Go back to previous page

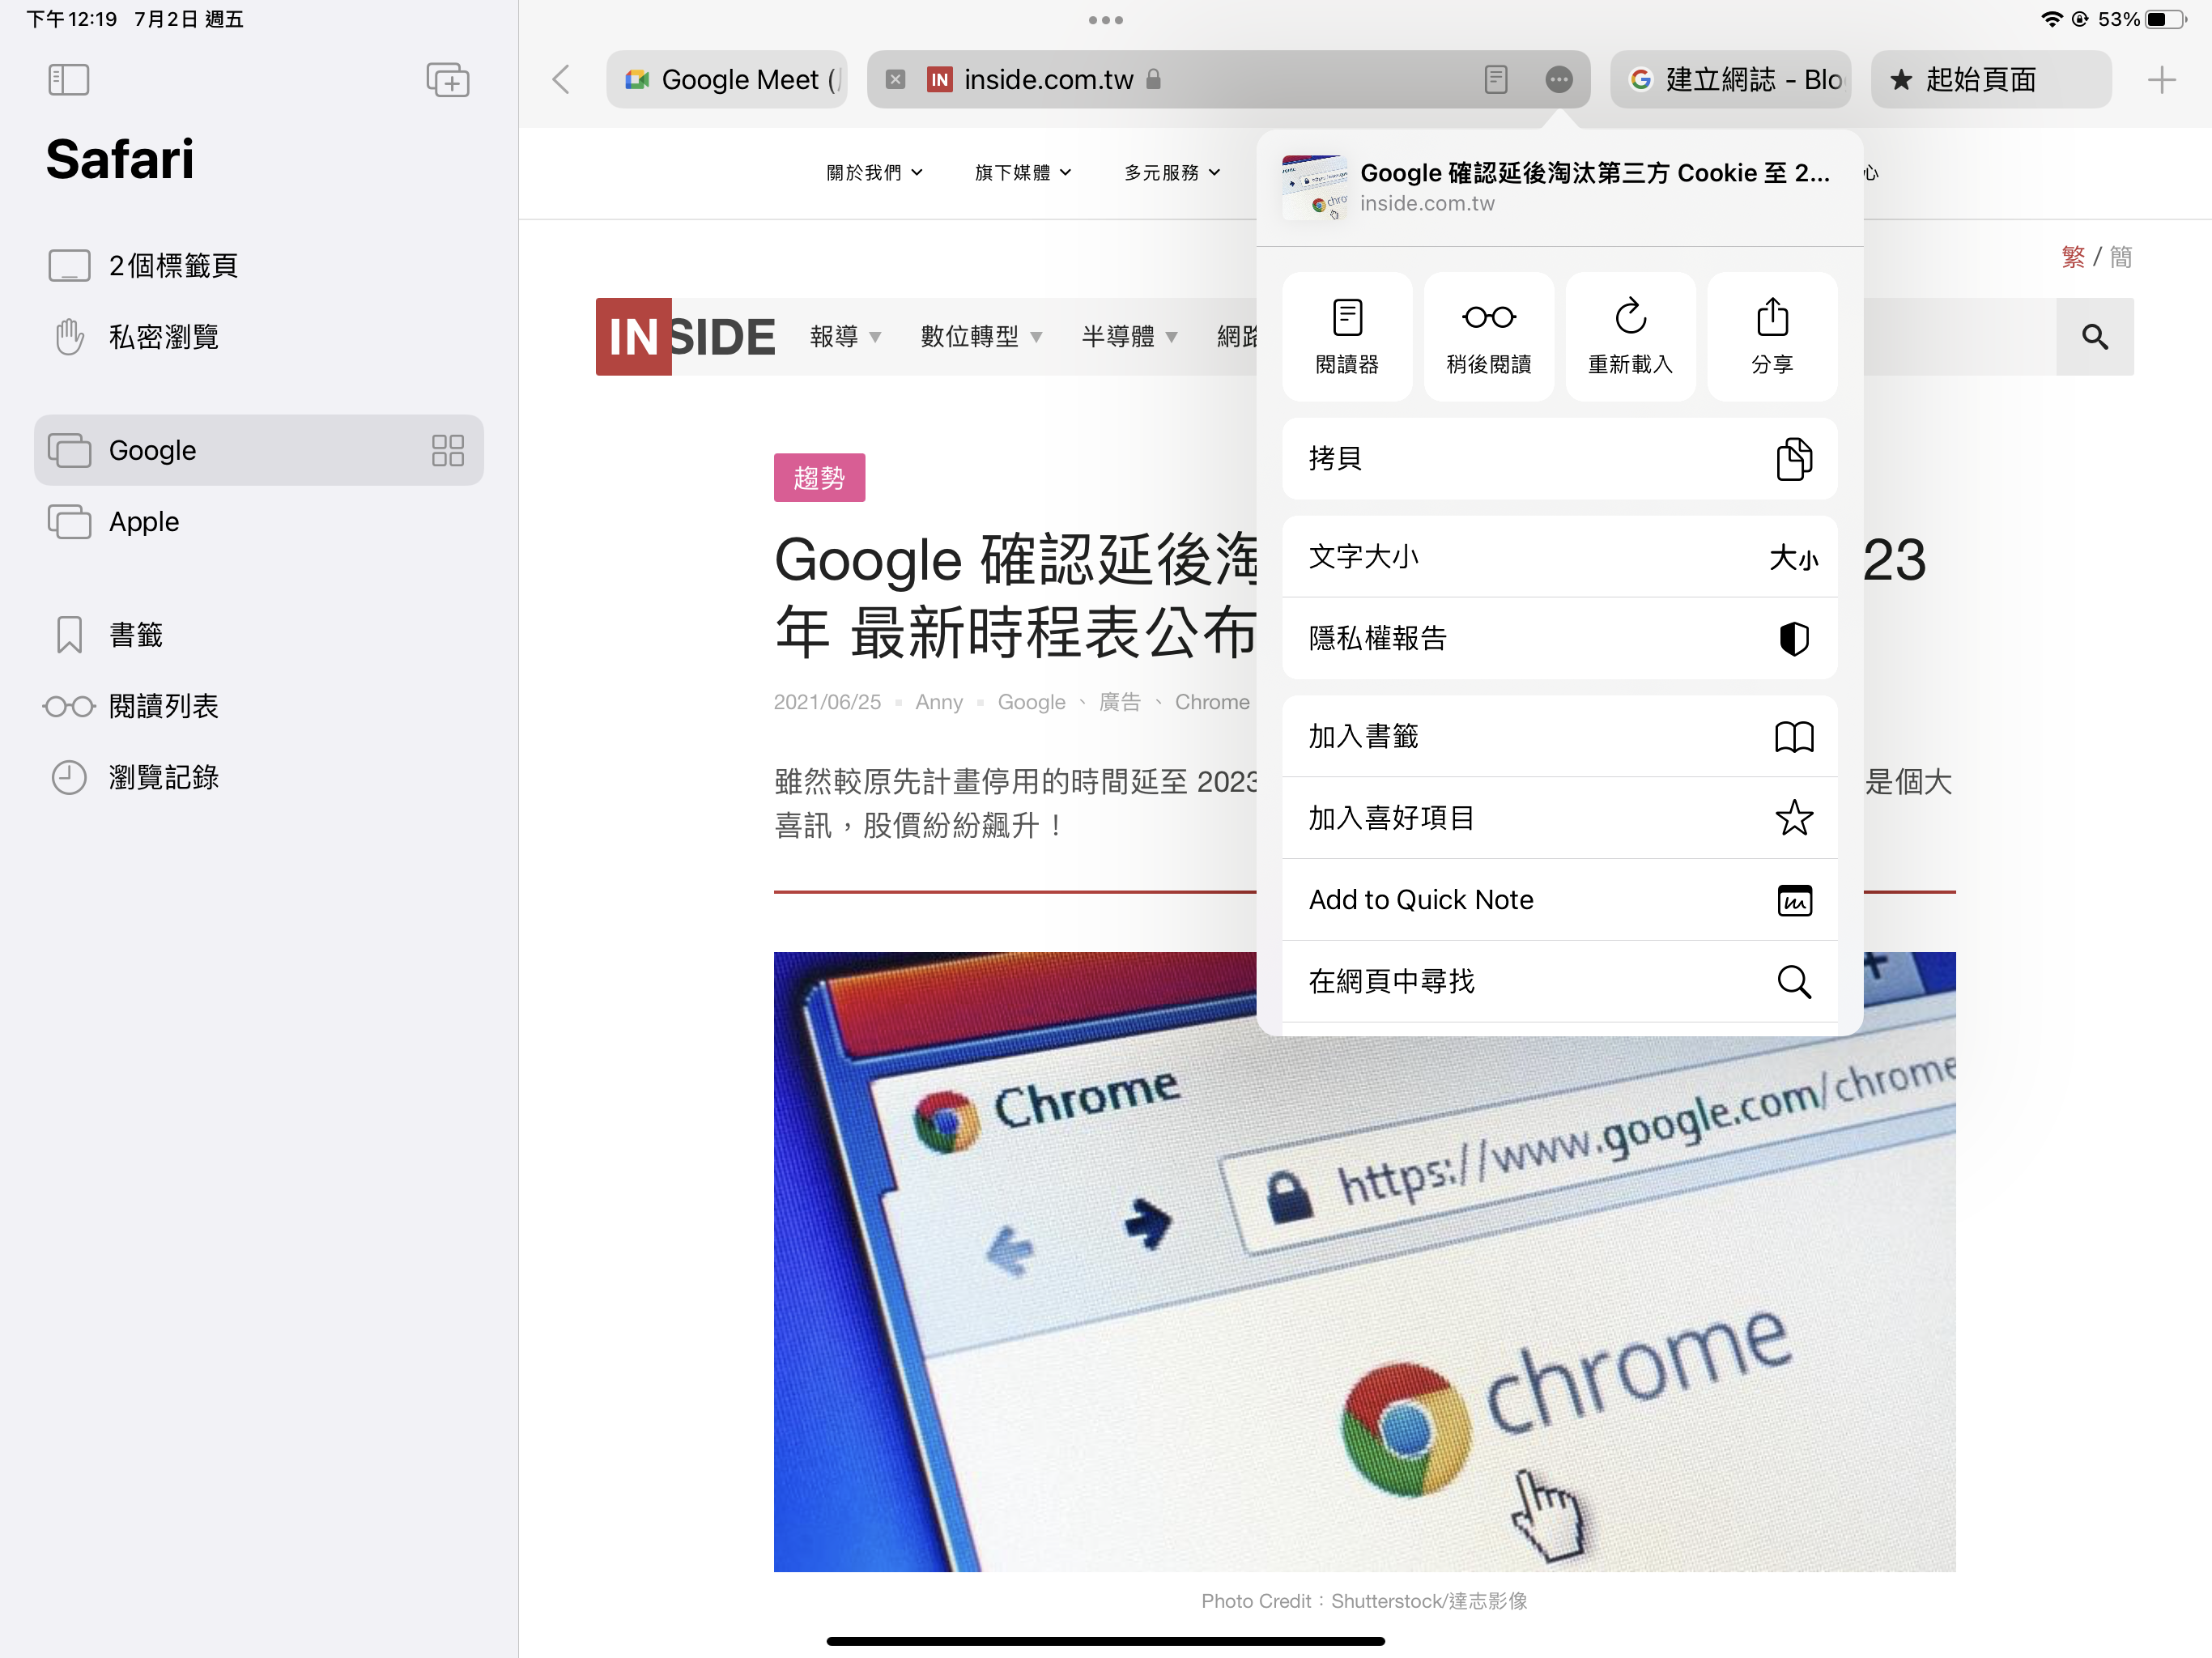(x=562, y=80)
